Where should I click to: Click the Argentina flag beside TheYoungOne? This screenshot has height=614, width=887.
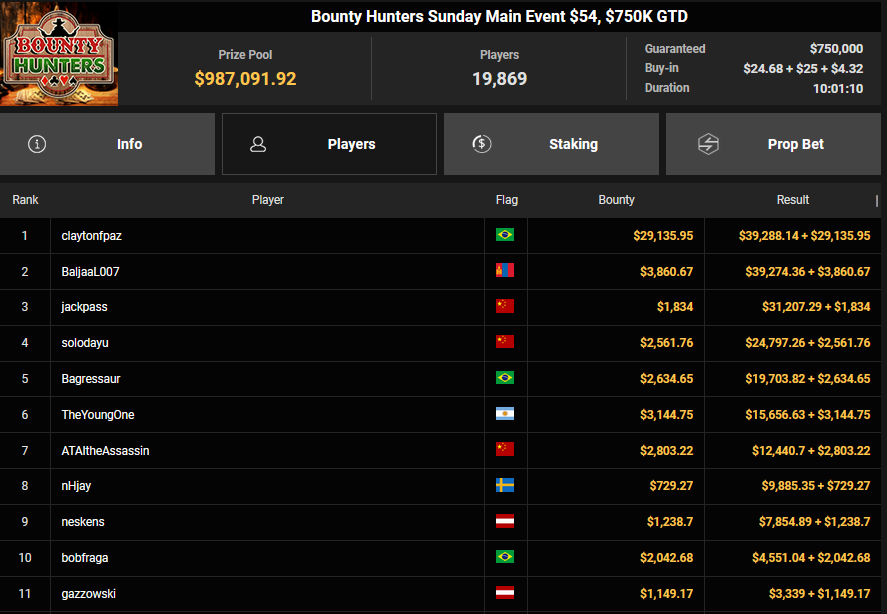tap(505, 414)
